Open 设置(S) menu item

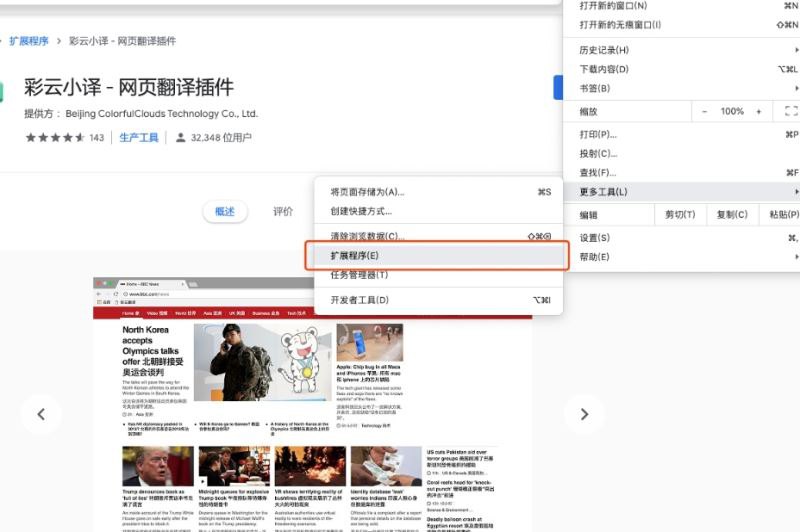[682, 238]
